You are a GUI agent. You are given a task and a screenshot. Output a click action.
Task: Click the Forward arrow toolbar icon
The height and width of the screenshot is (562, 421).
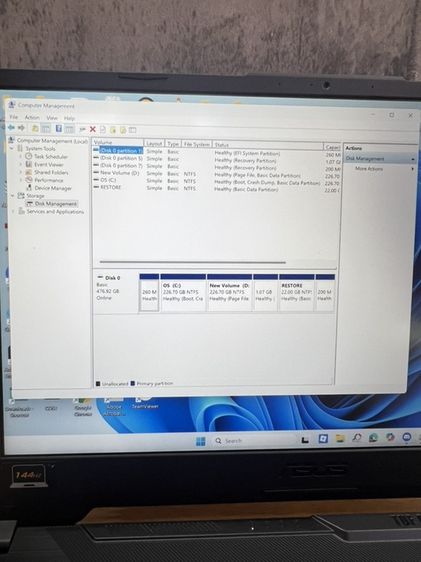21,128
